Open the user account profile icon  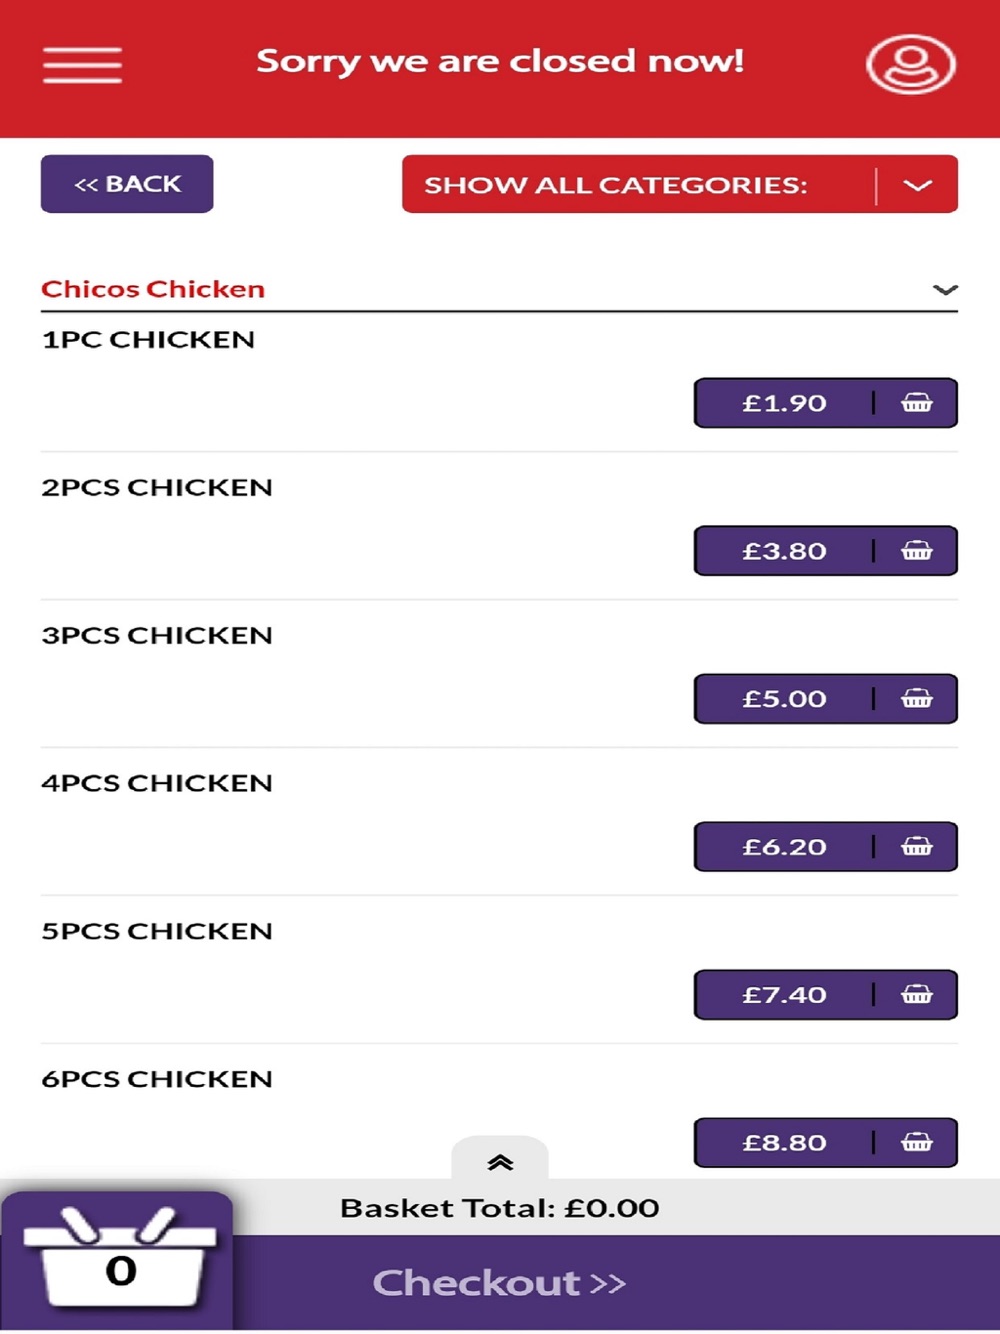(x=910, y=65)
